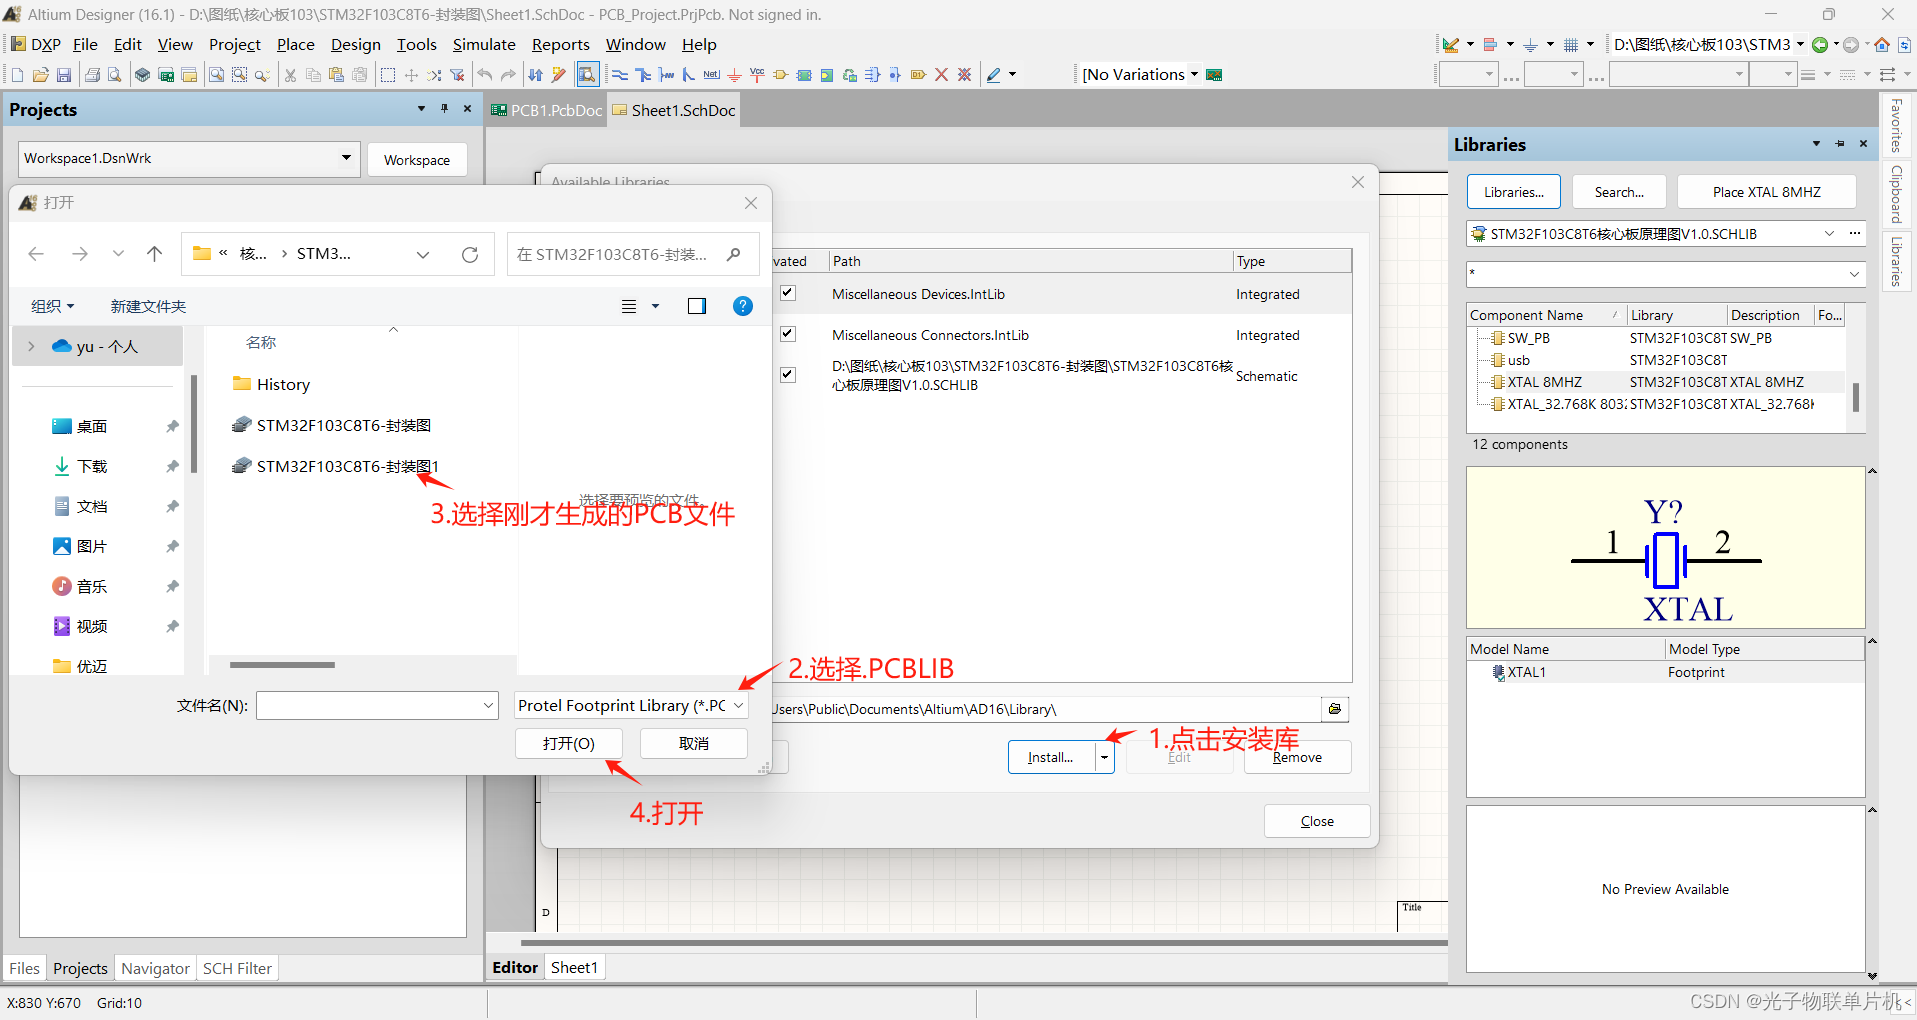Switch to the SCH Filter tab
1917x1020 pixels.
(237, 968)
